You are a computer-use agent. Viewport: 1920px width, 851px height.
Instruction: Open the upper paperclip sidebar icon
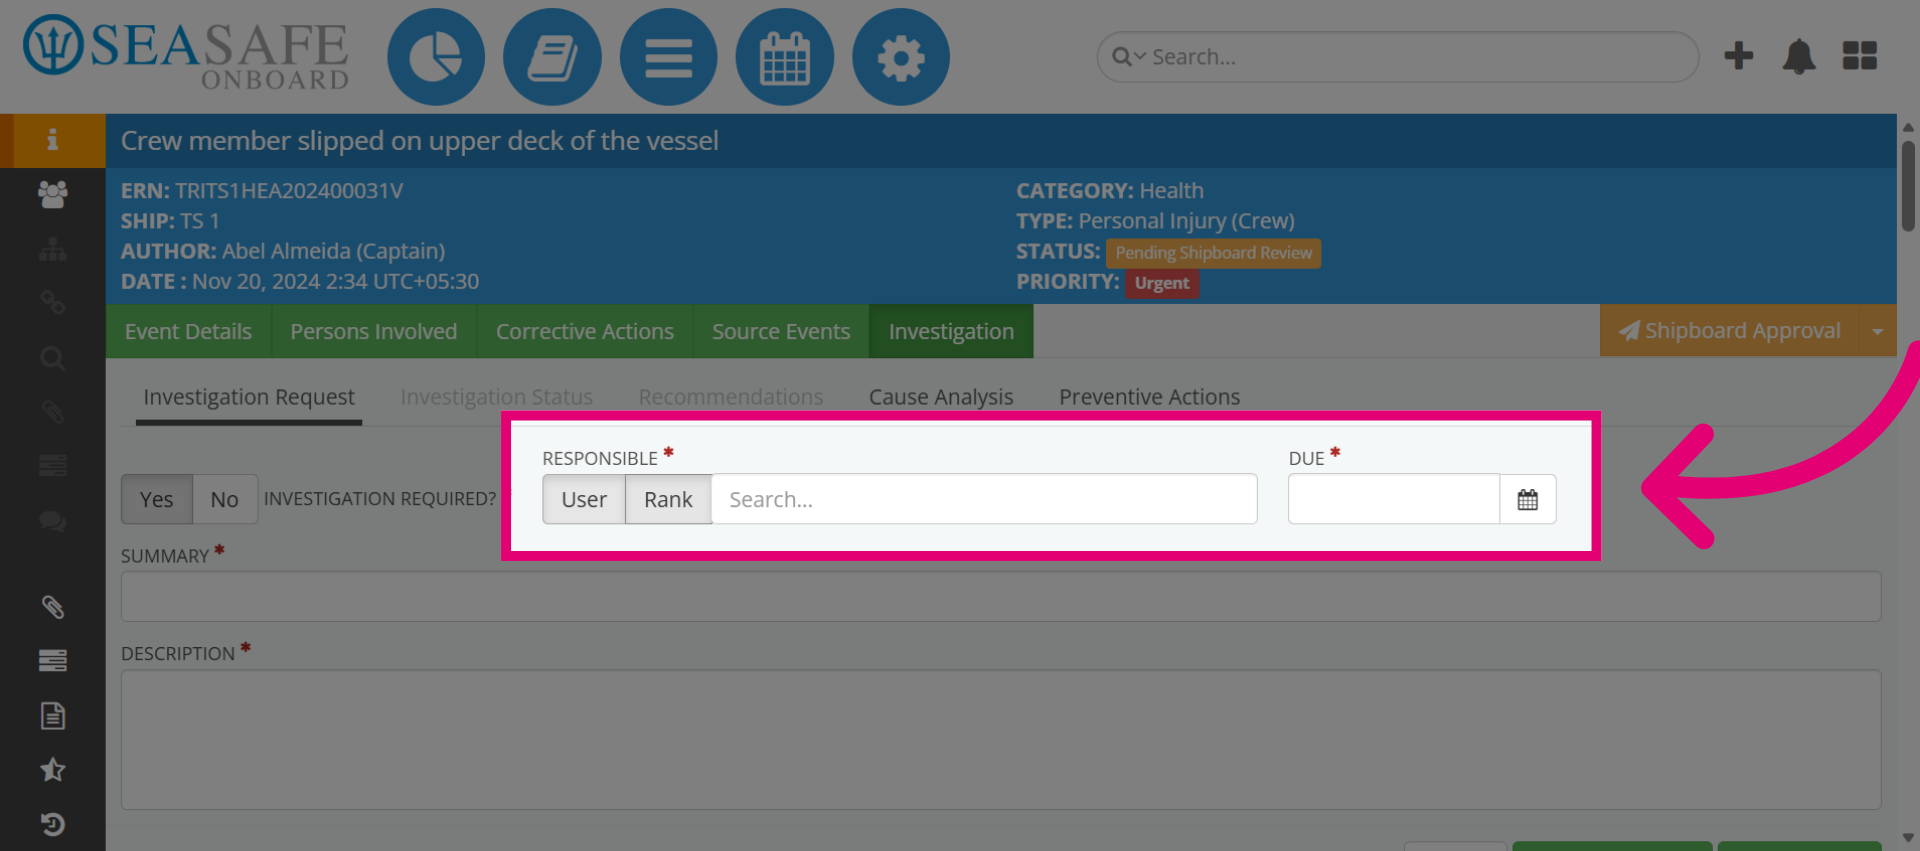52,412
